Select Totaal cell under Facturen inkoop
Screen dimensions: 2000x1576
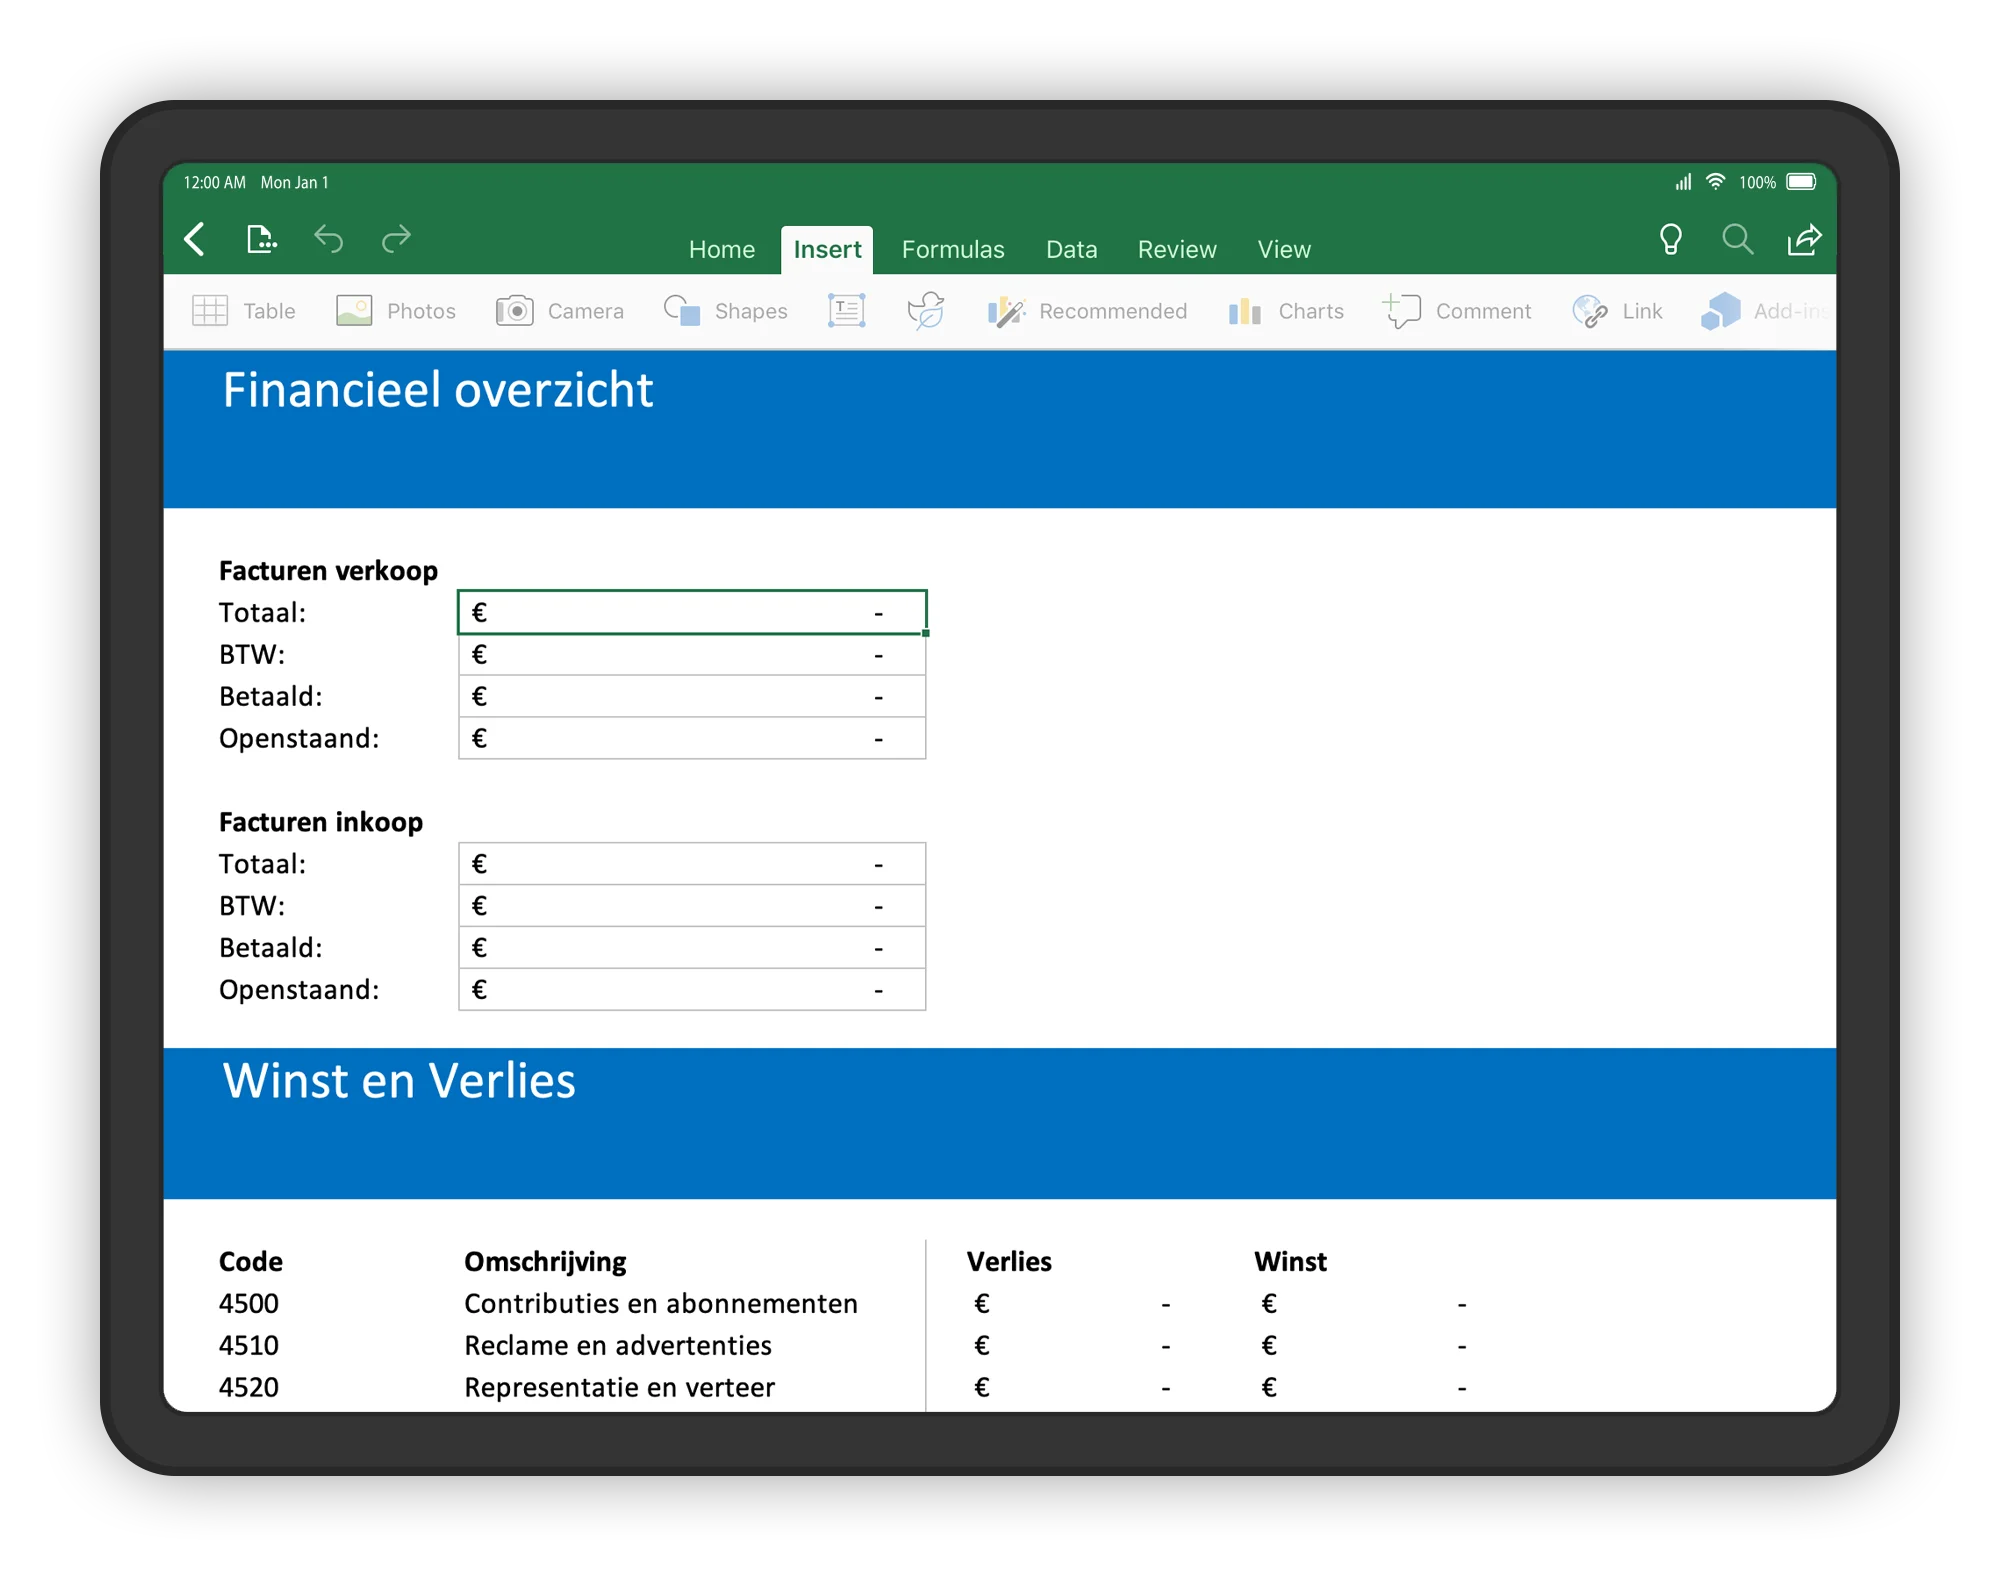point(692,863)
